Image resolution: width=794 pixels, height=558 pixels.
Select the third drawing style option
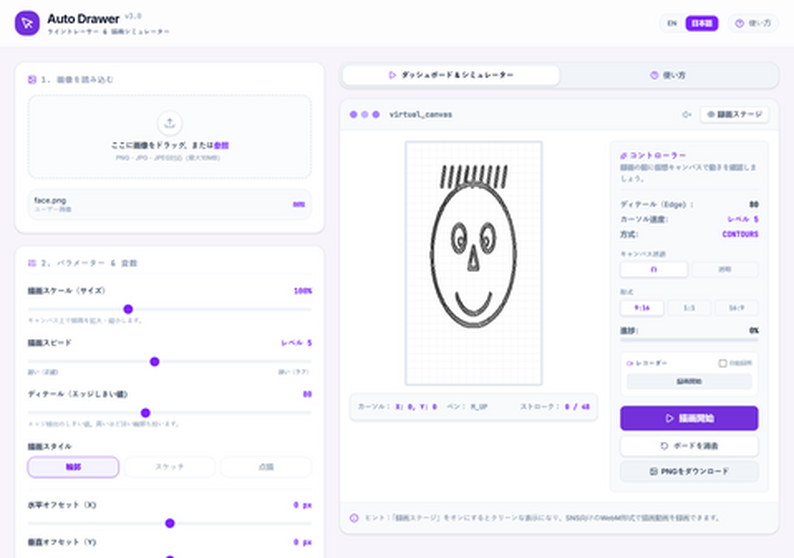tap(266, 467)
